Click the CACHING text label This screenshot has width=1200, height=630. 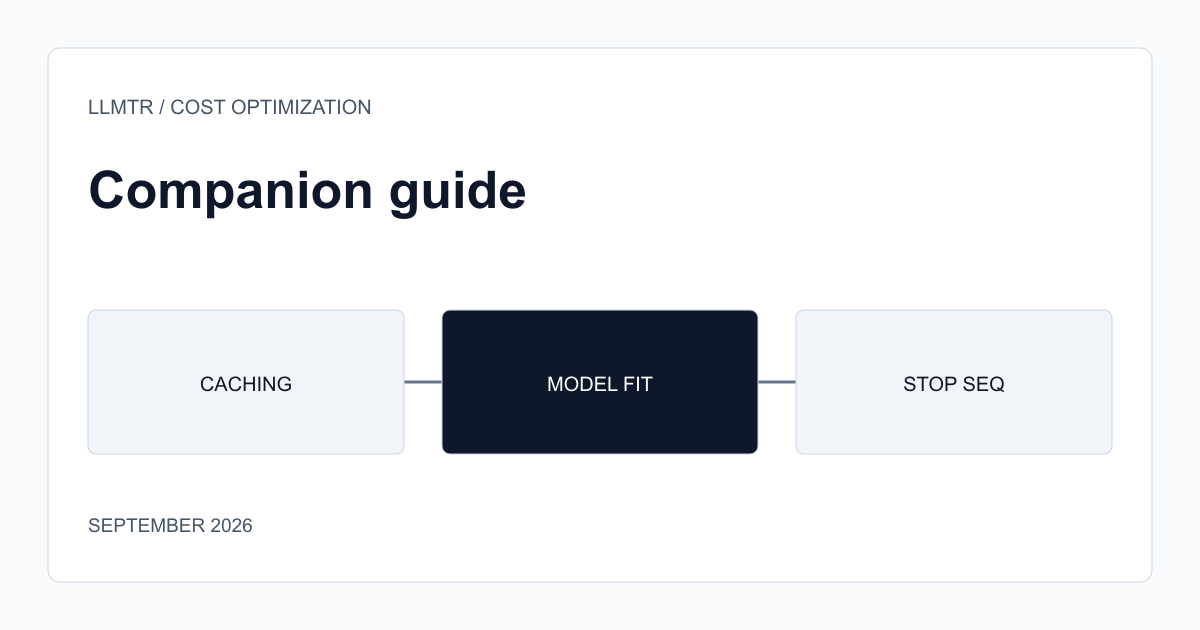246,384
